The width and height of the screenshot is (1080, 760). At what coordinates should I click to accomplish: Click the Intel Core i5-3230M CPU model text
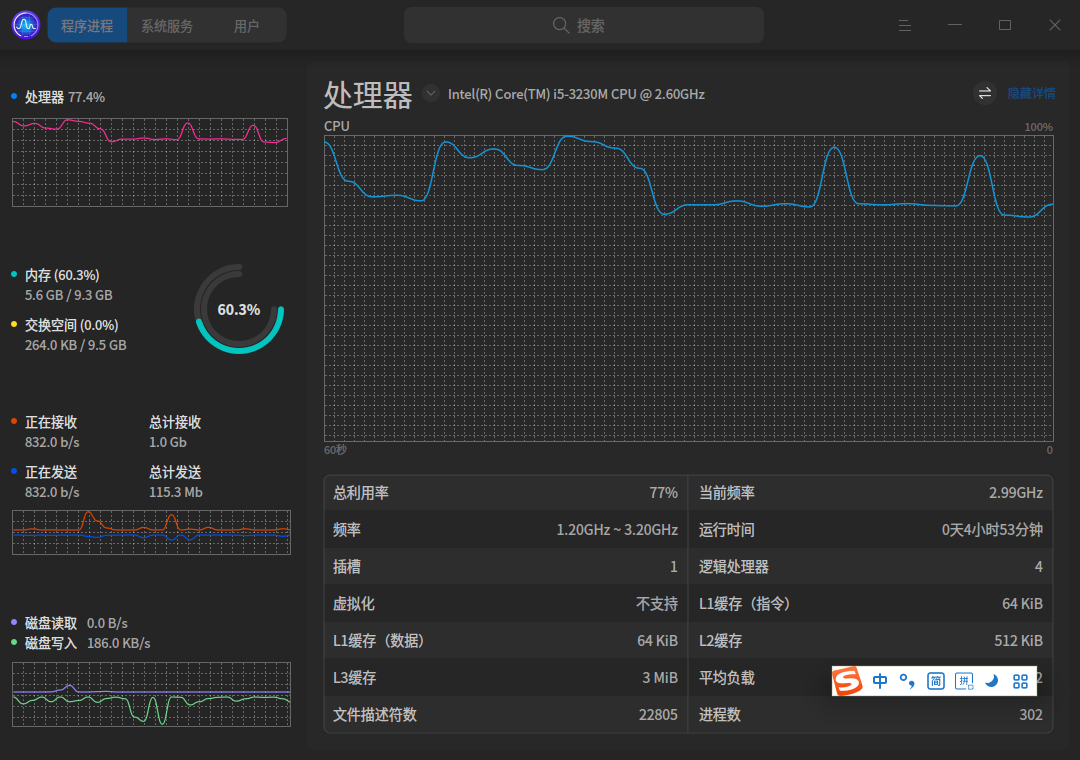coord(576,94)
